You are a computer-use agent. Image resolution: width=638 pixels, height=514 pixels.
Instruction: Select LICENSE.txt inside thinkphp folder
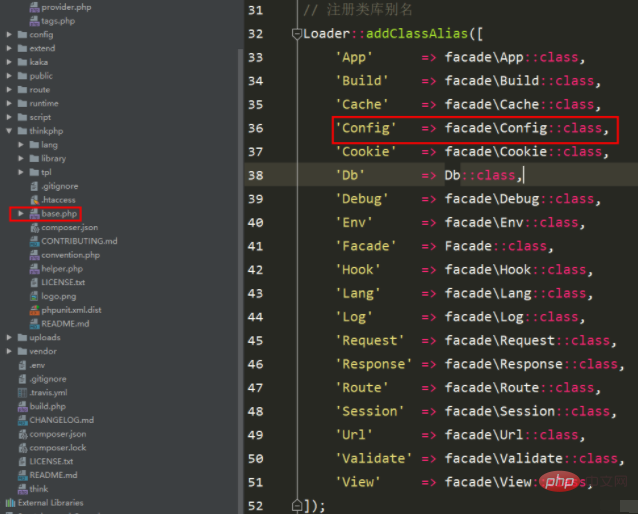[x=63, y=282]
